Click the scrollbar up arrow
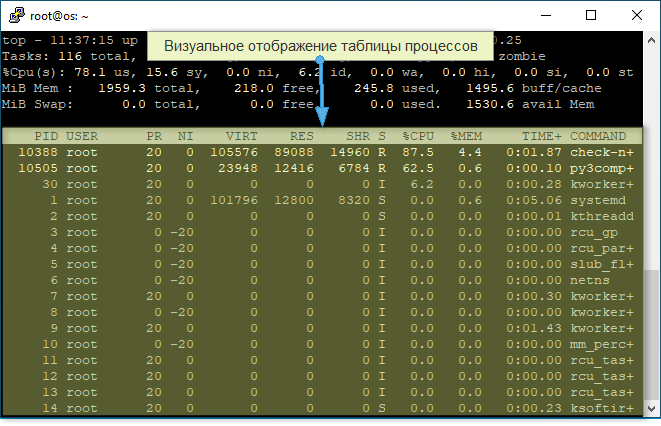The width and height of the screenshot is (661, 426). (651, 40)
